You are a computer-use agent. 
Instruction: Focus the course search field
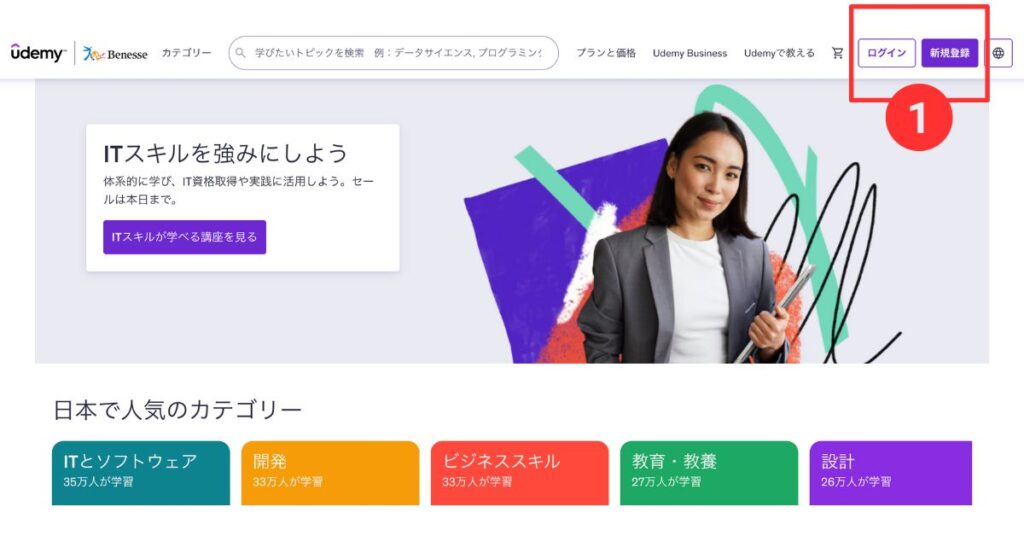tap(394, 53)
